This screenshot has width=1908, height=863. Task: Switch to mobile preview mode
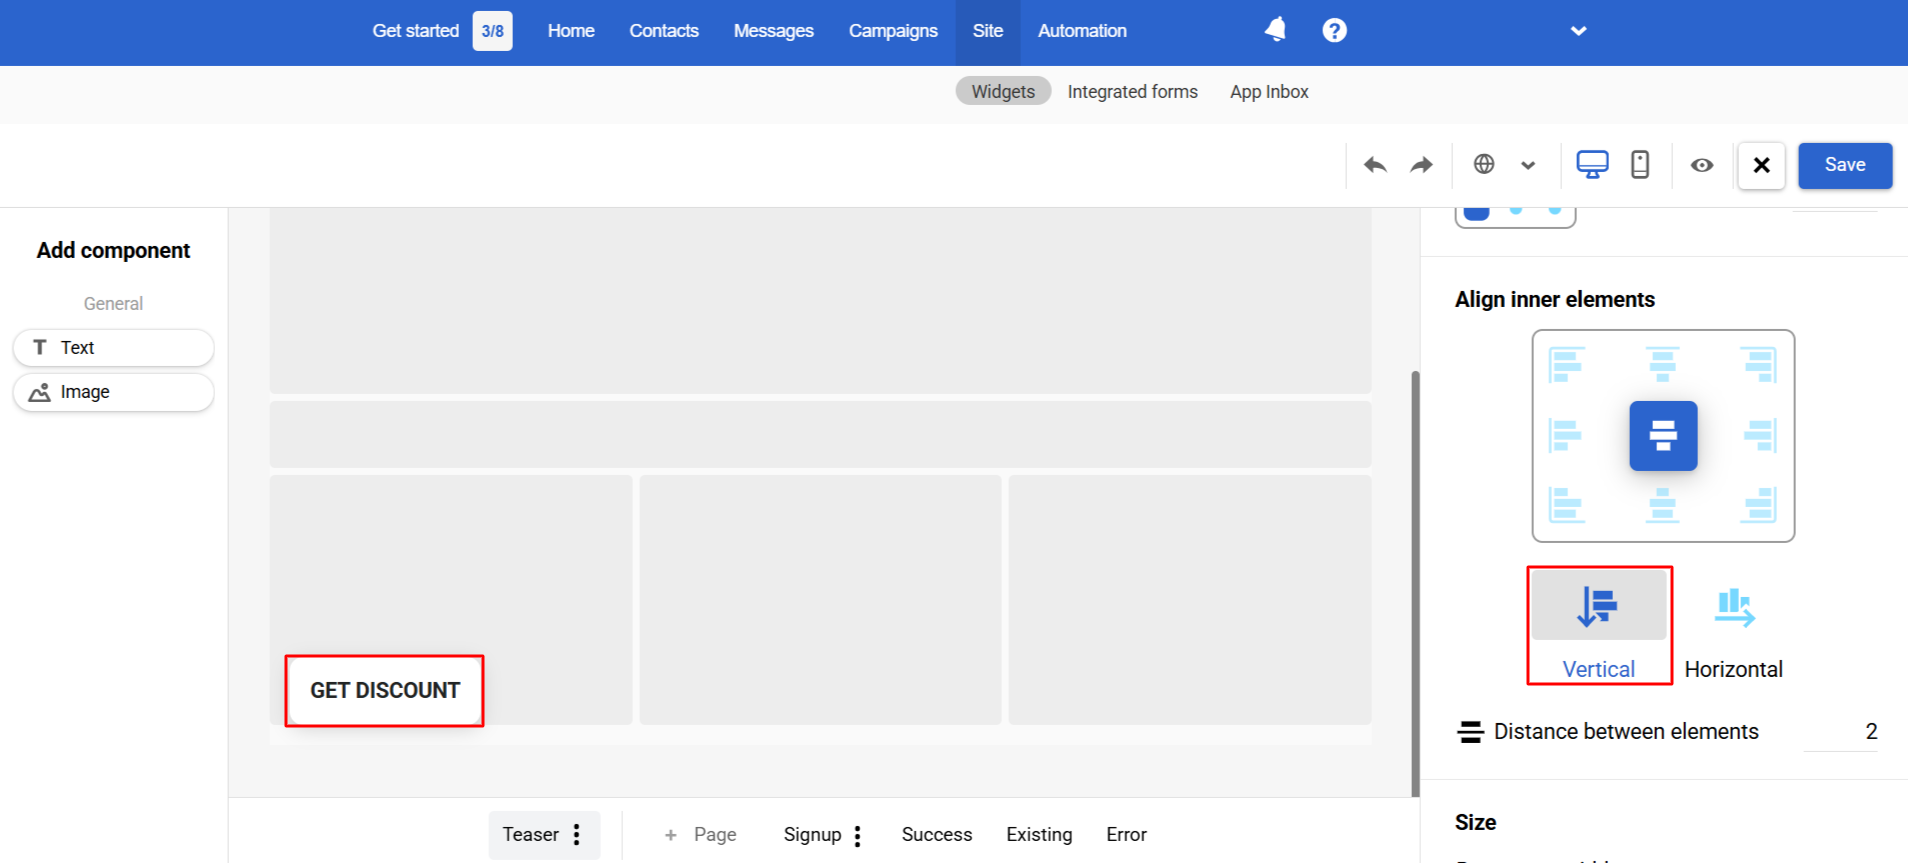pos(1640,164)
